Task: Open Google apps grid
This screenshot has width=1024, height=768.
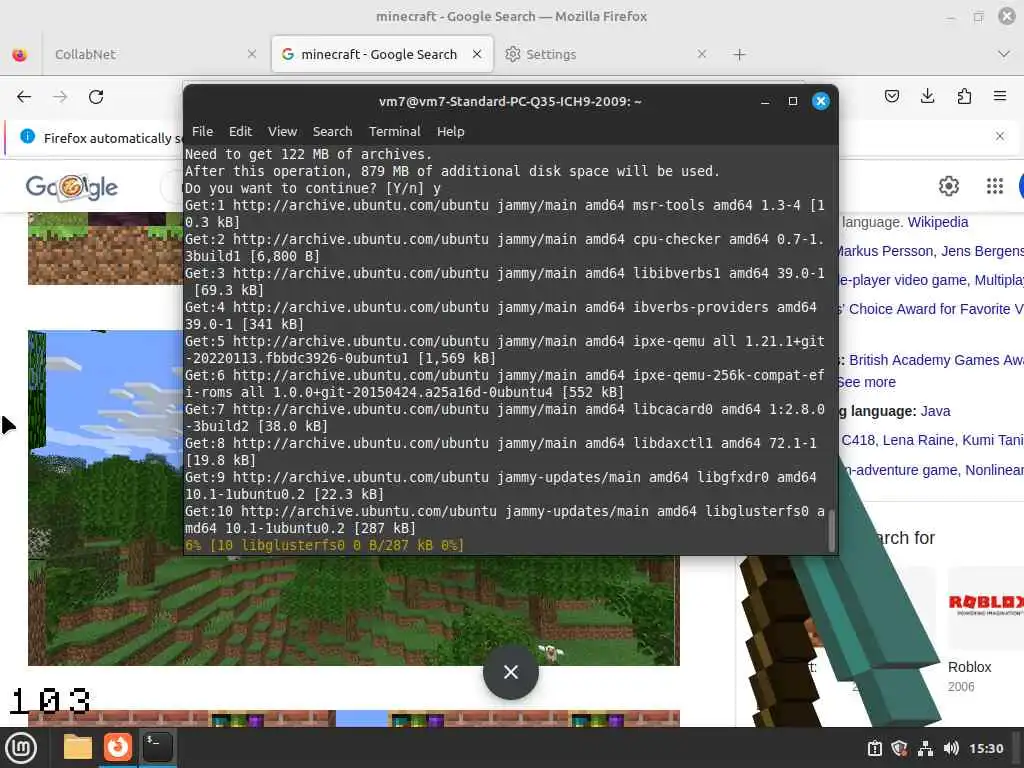Action: click(x=995, y=186)
